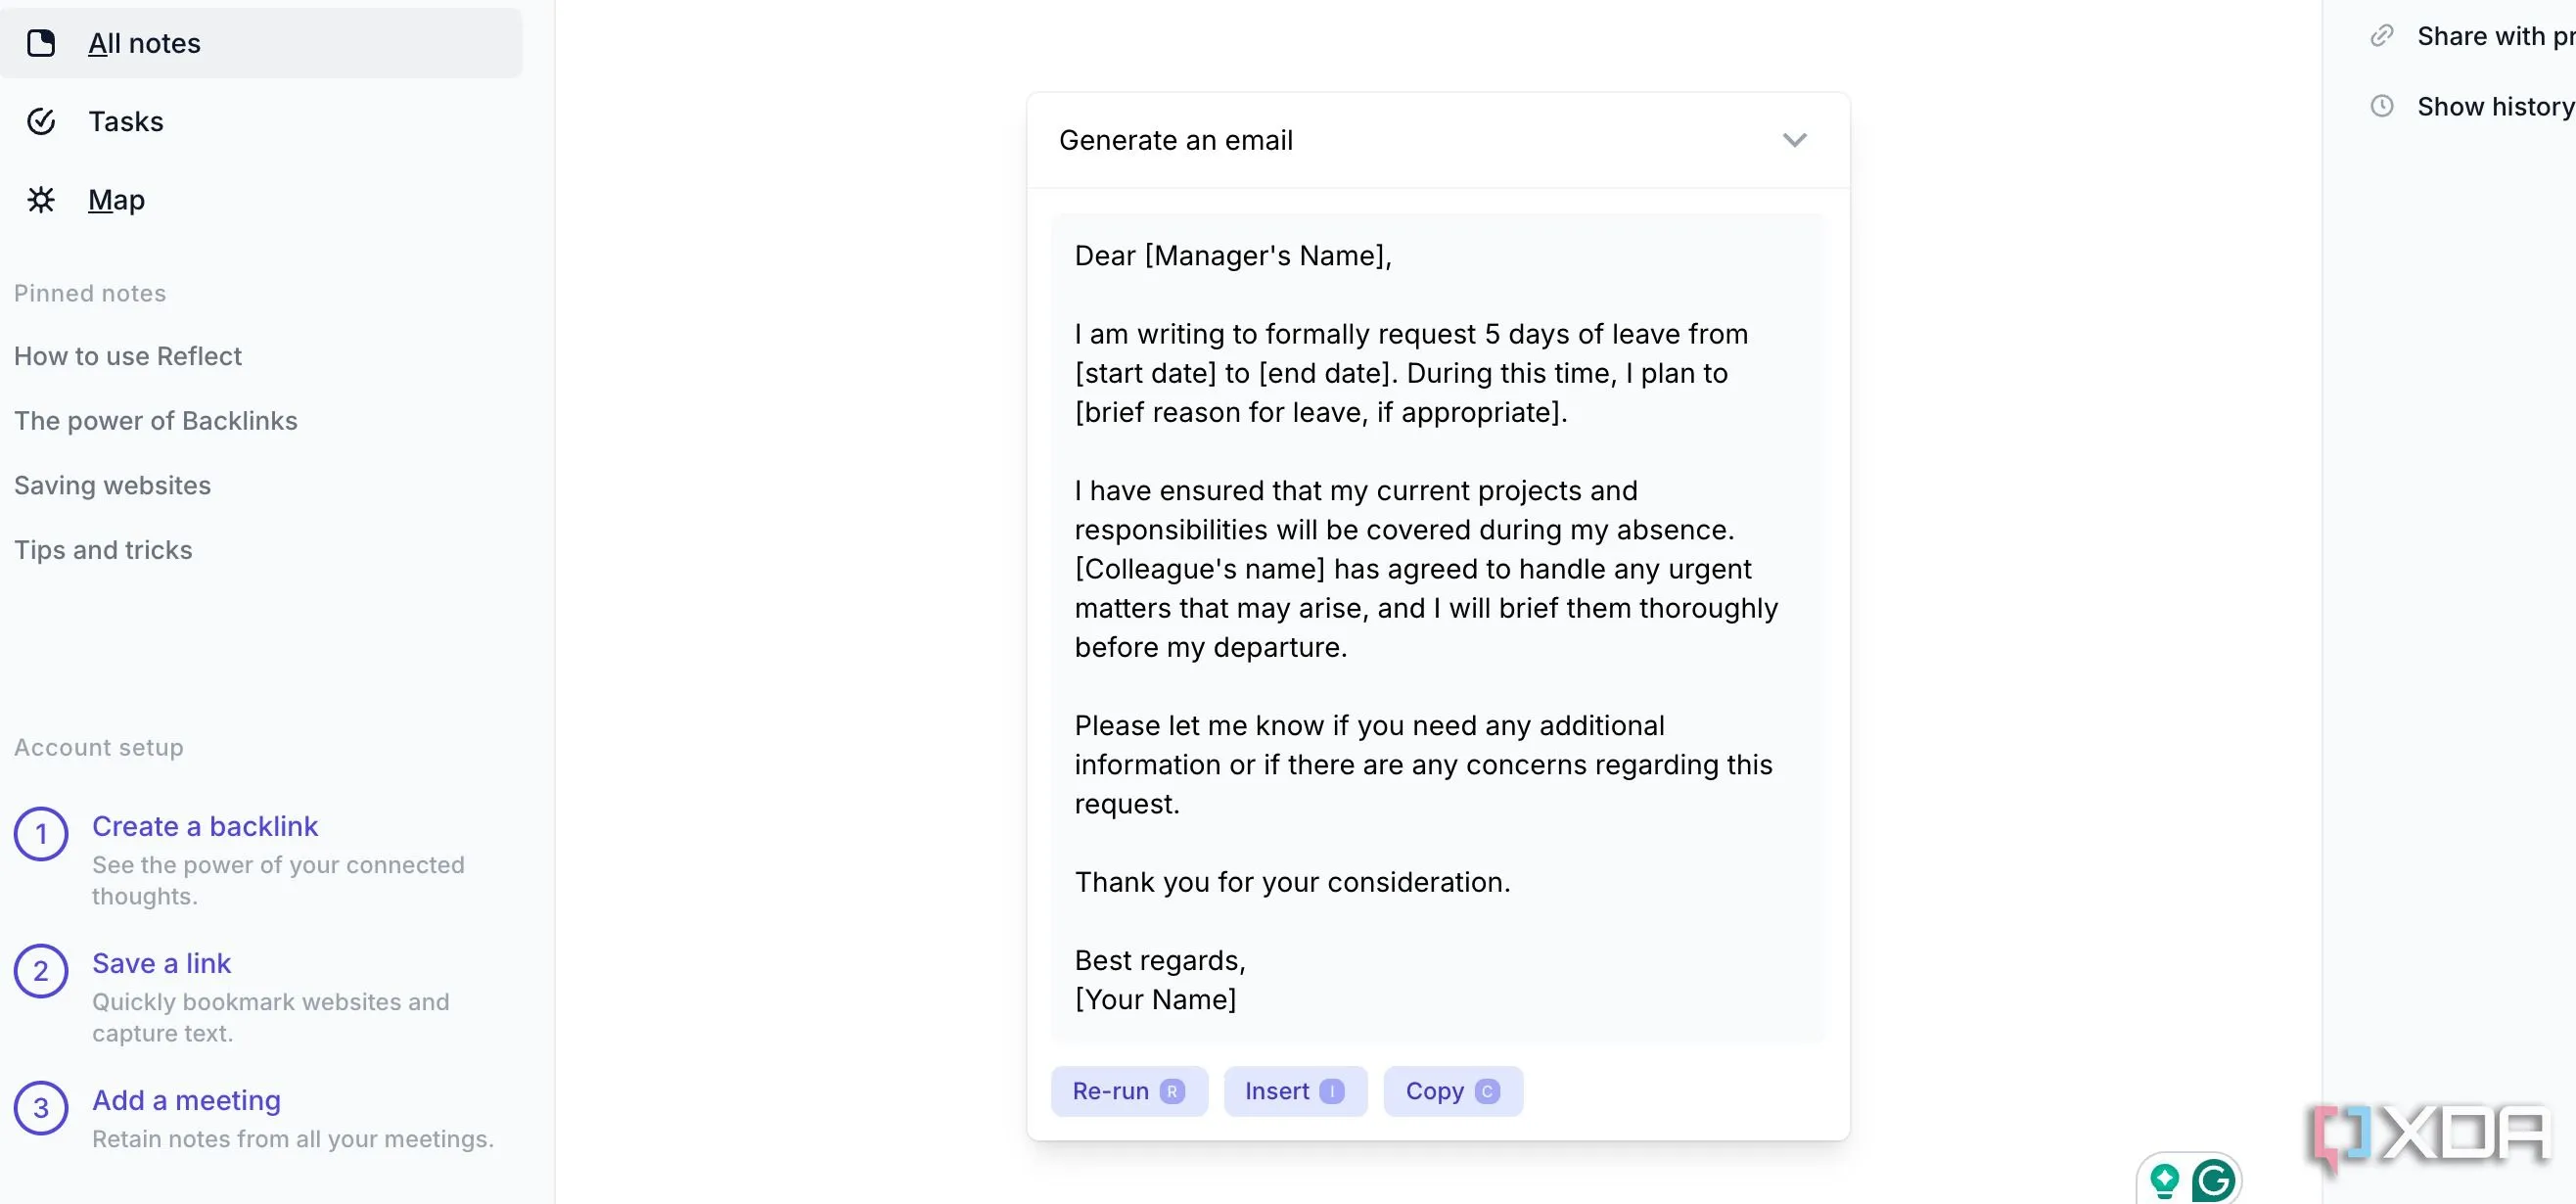Open The power of Backlinks note

(x=156, y=421)
